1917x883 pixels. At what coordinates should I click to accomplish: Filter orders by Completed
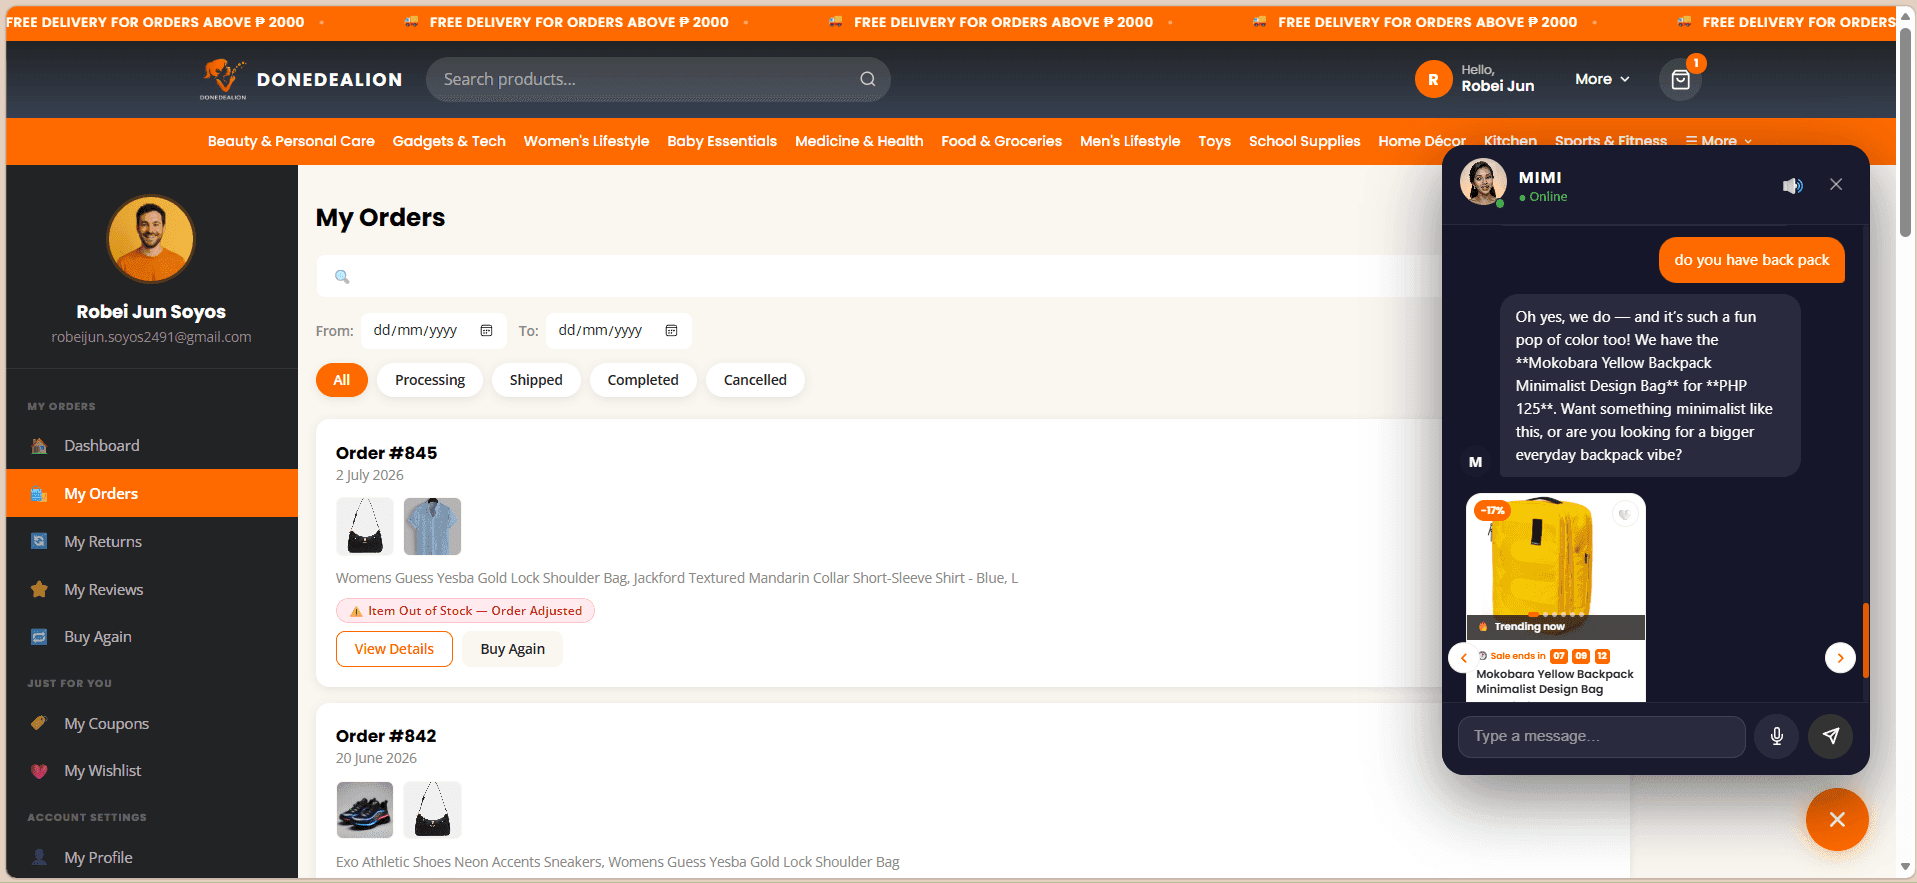643,380
